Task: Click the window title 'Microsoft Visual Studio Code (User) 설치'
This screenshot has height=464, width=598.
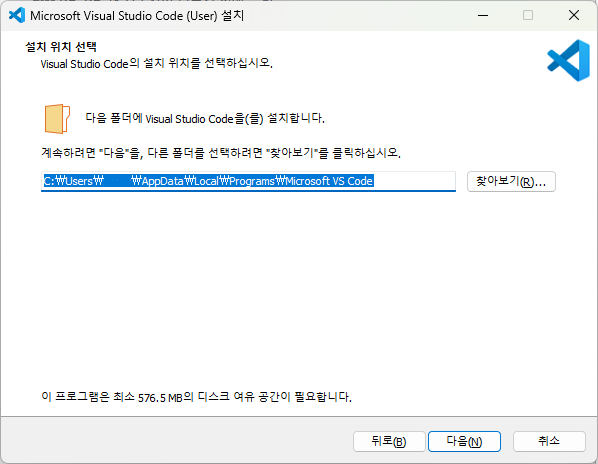Action: click(137, 16)
